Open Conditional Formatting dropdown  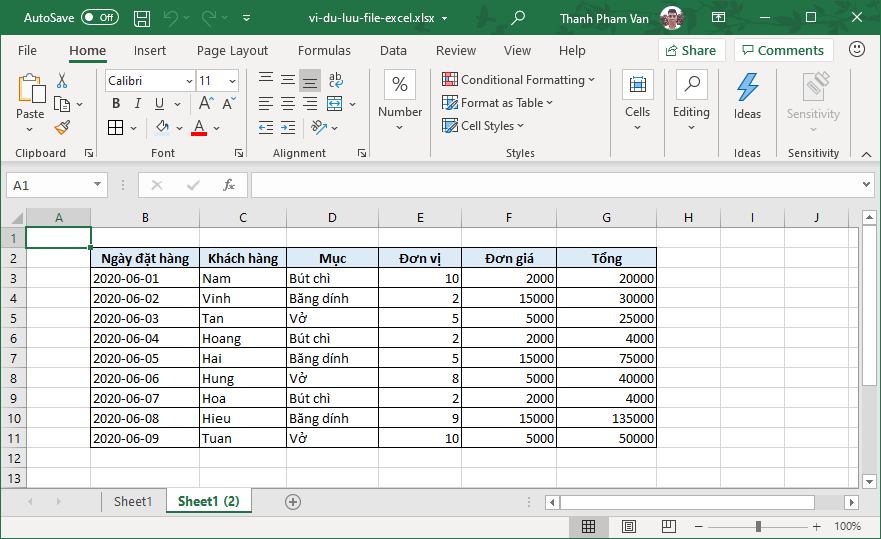(x=517, y=80)
